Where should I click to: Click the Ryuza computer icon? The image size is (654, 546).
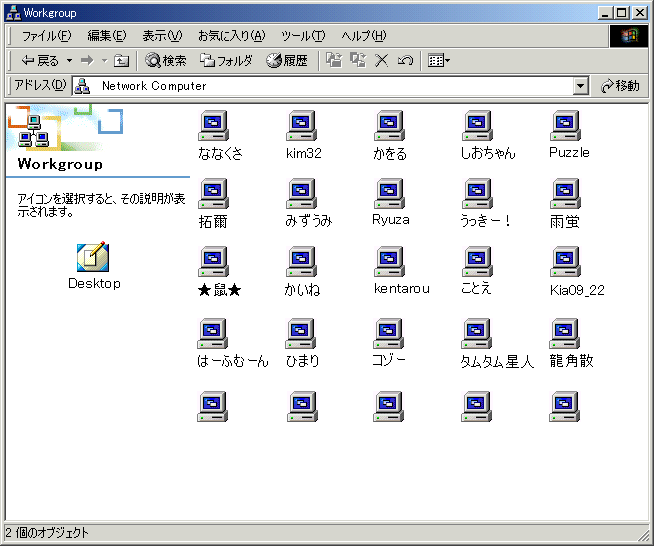point(389,194)
